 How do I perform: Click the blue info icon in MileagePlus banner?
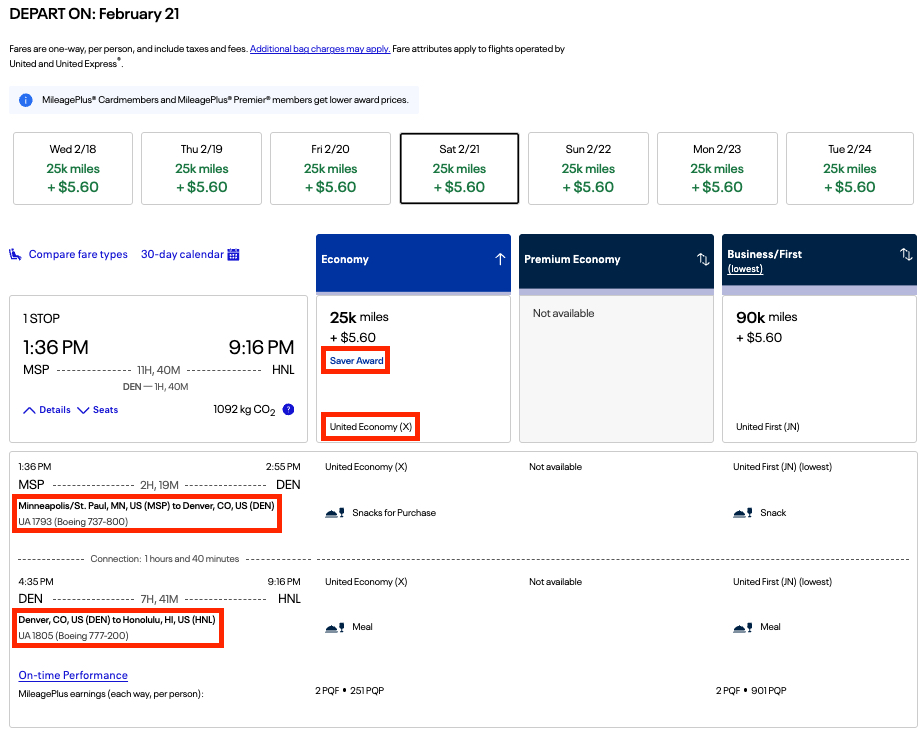(x=26, y=100)
